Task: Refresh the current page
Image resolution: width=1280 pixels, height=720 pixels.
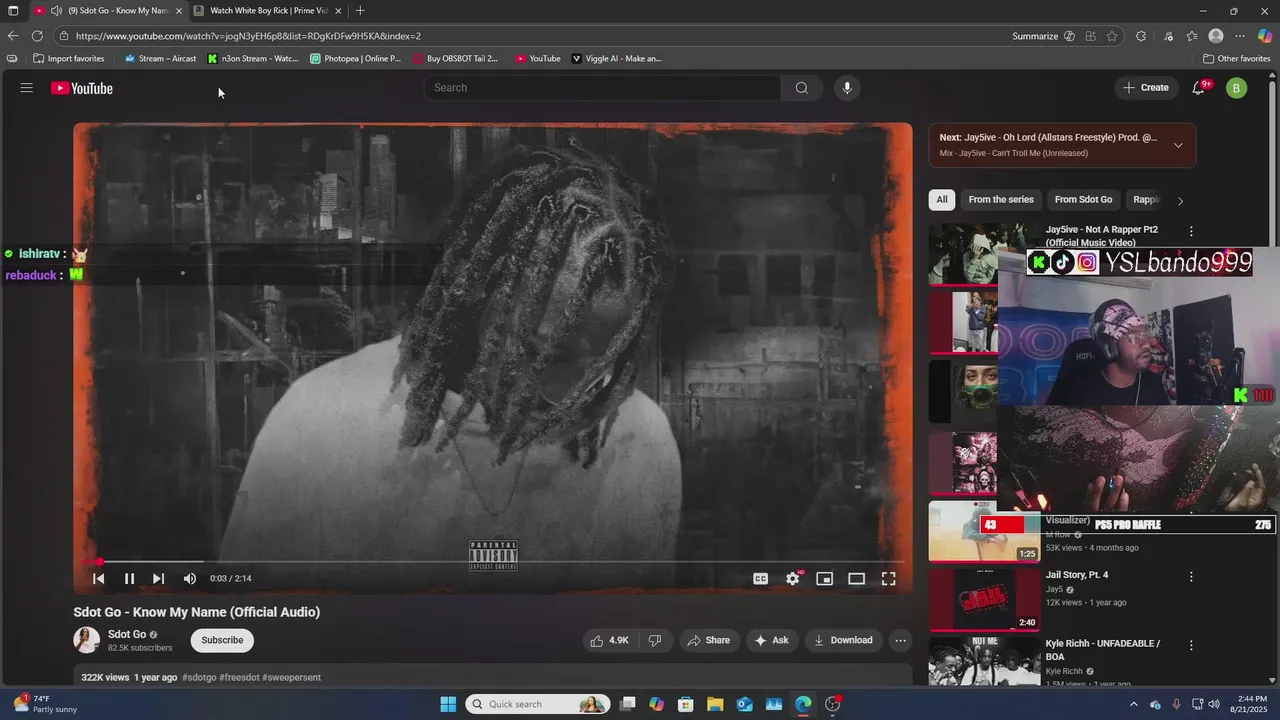Action: tap(37, 36)
